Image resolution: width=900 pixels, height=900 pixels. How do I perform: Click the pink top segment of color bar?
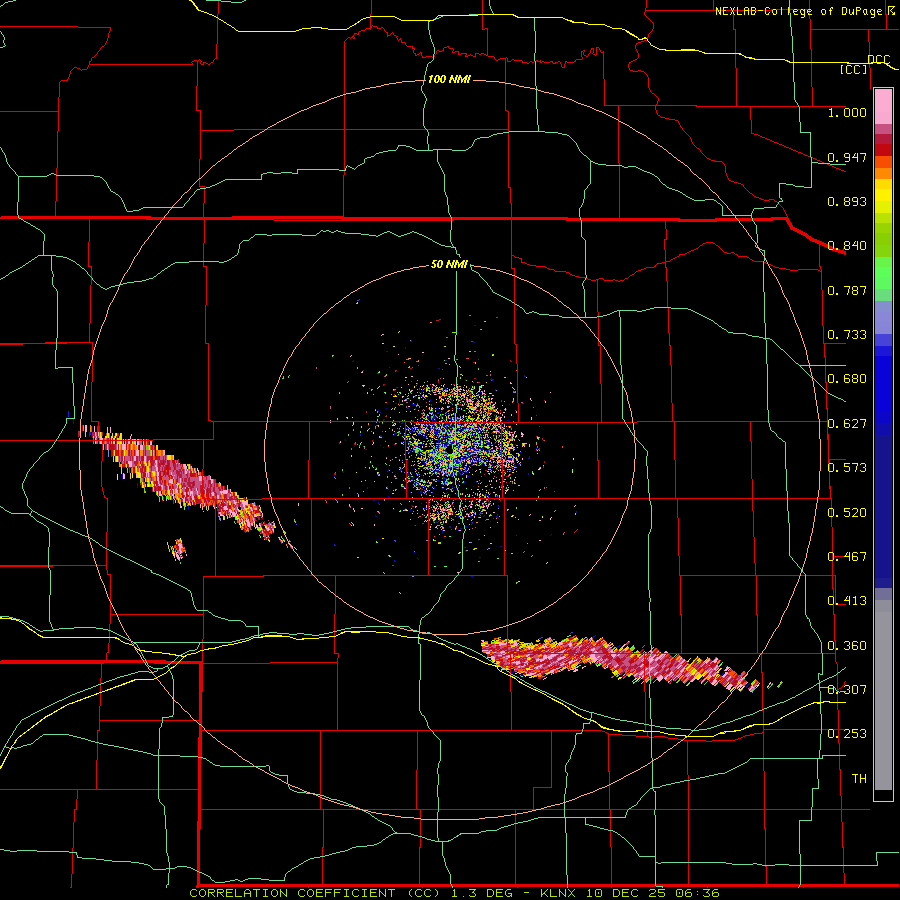883,106
